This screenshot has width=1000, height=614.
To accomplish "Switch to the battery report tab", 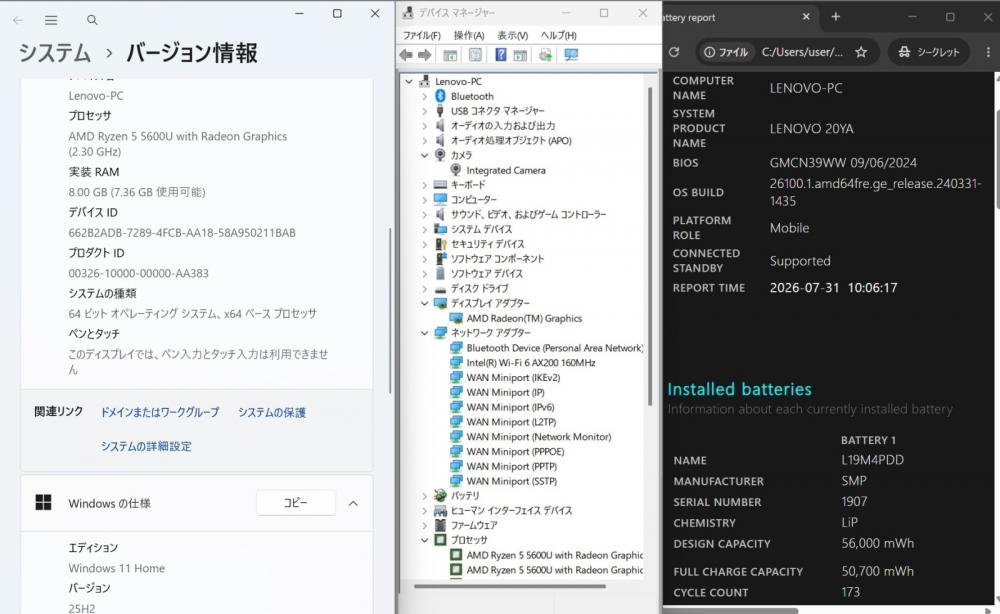I will pos(733,18).
